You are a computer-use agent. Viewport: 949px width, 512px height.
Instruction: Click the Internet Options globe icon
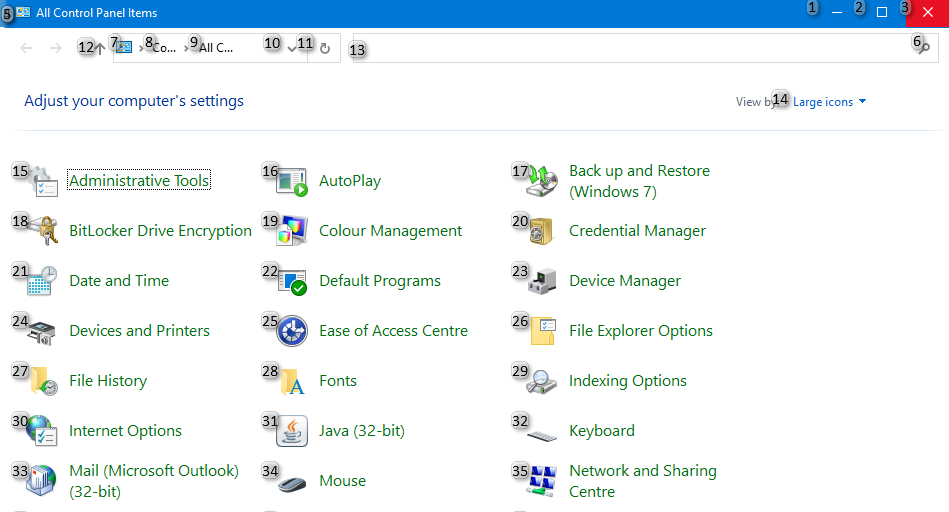point(42,431)
